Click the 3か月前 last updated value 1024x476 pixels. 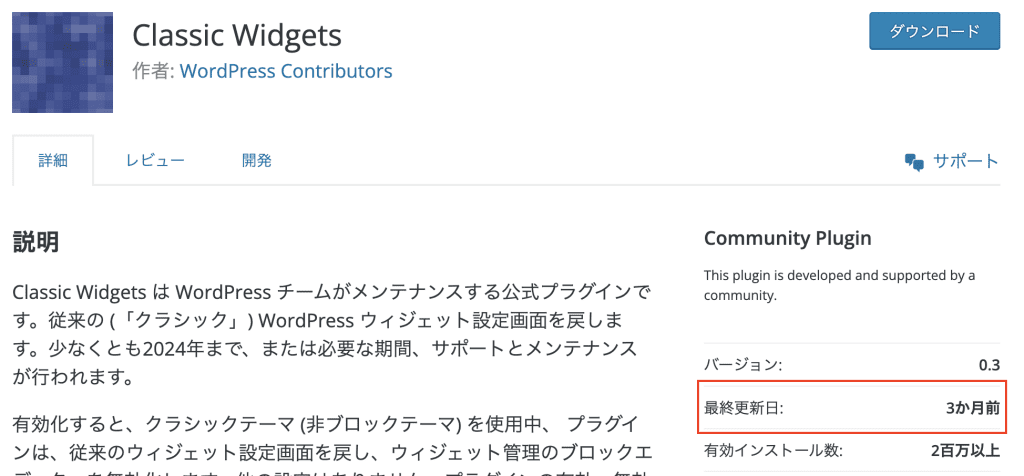(x=973, y=409)
